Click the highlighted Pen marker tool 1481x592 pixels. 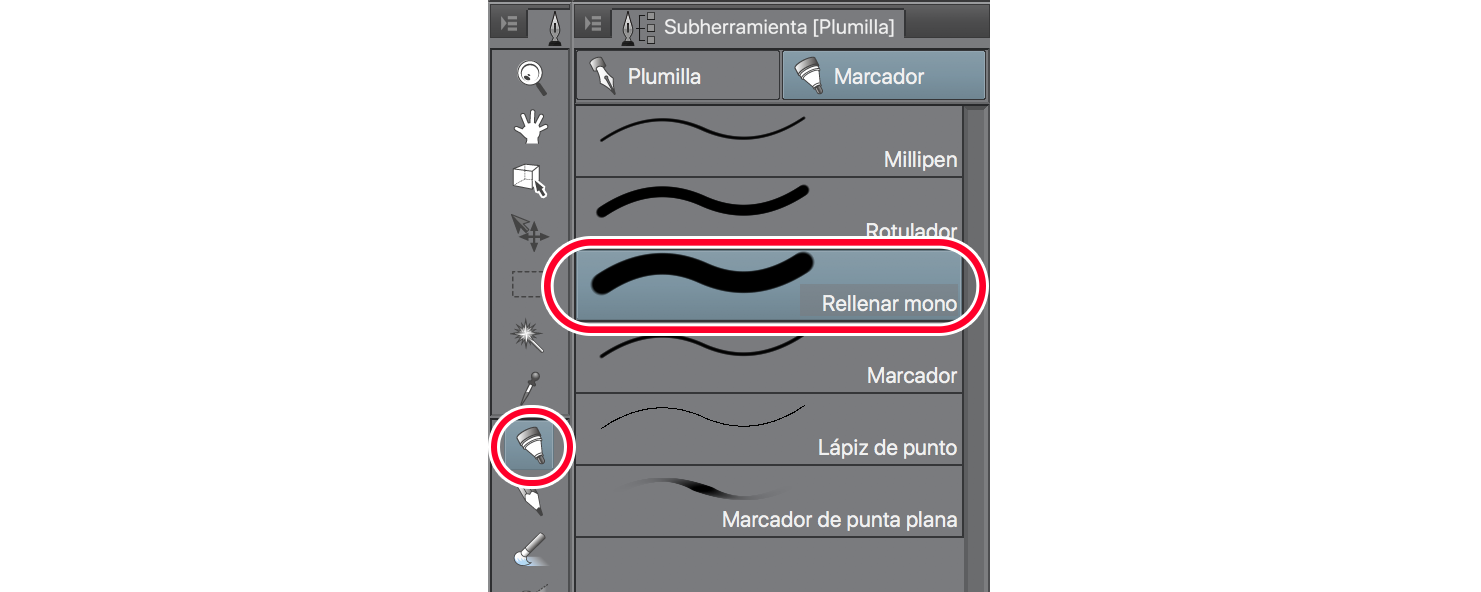tap(531, 445)
